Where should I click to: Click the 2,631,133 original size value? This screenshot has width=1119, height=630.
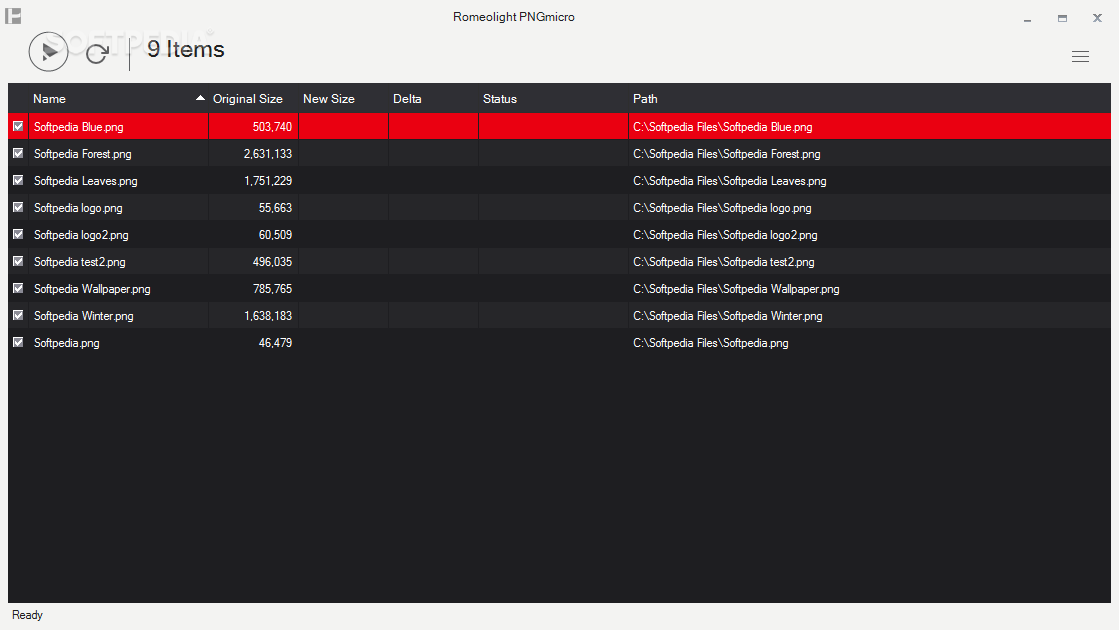[x=268, y=154]
